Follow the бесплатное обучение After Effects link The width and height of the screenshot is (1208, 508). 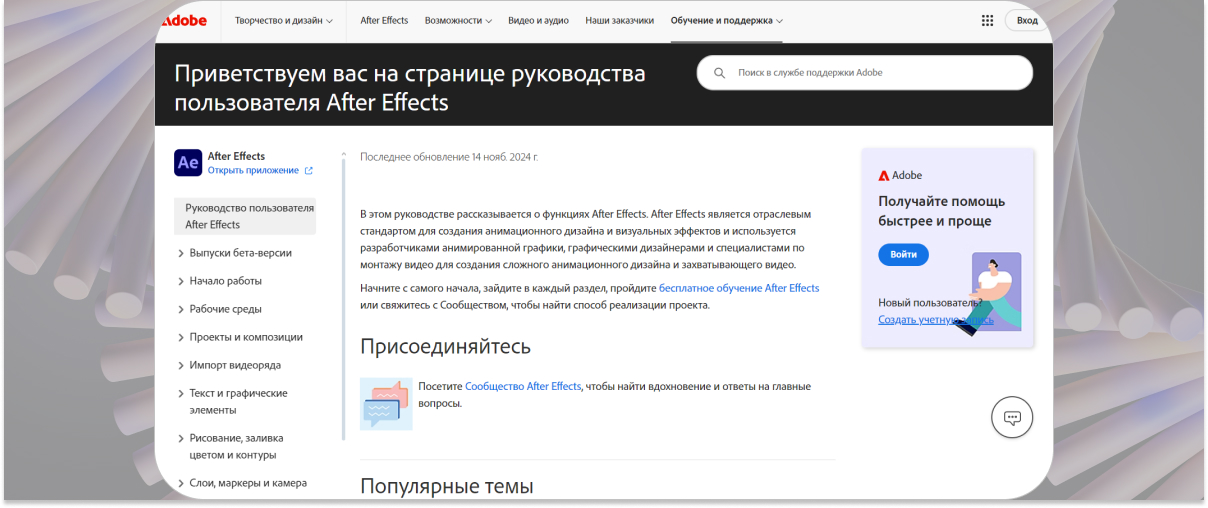[739, 288]
